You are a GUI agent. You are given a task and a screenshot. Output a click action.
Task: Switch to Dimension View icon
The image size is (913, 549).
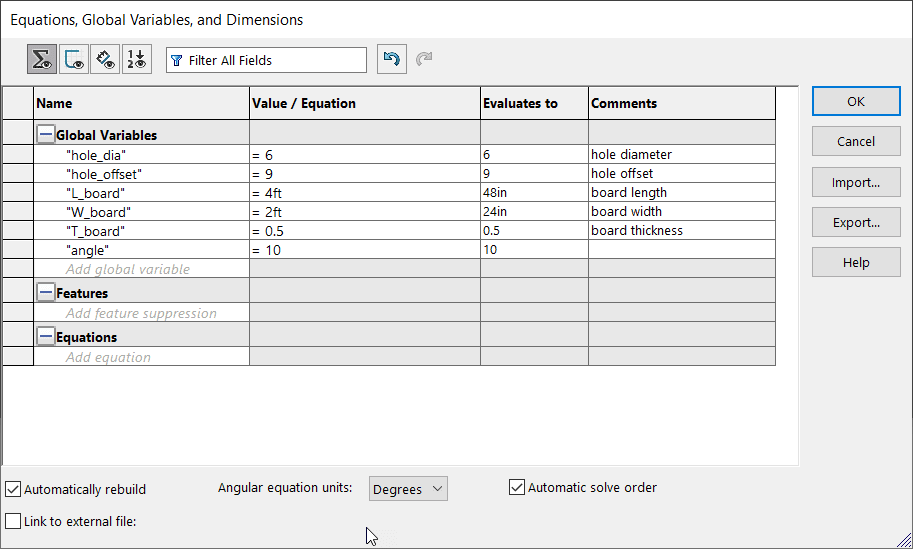point(105,59)
